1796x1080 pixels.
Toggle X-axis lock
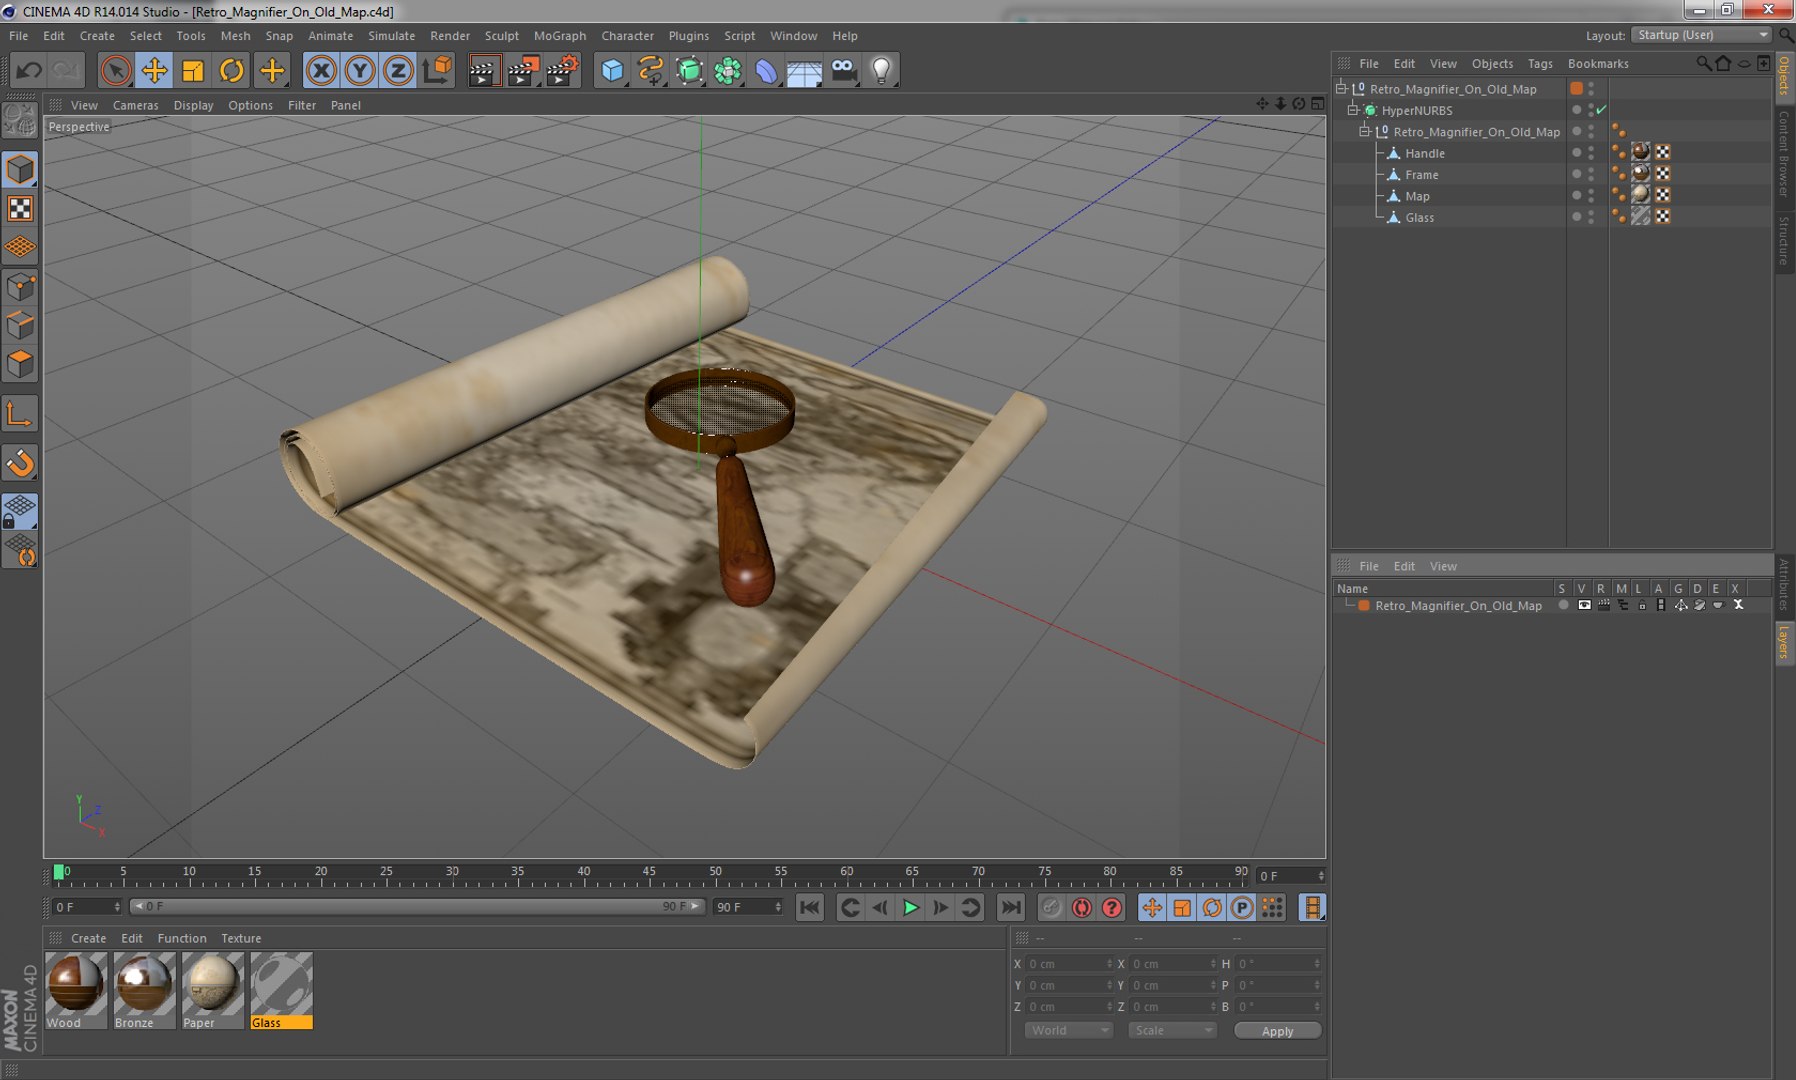(321, 70)
